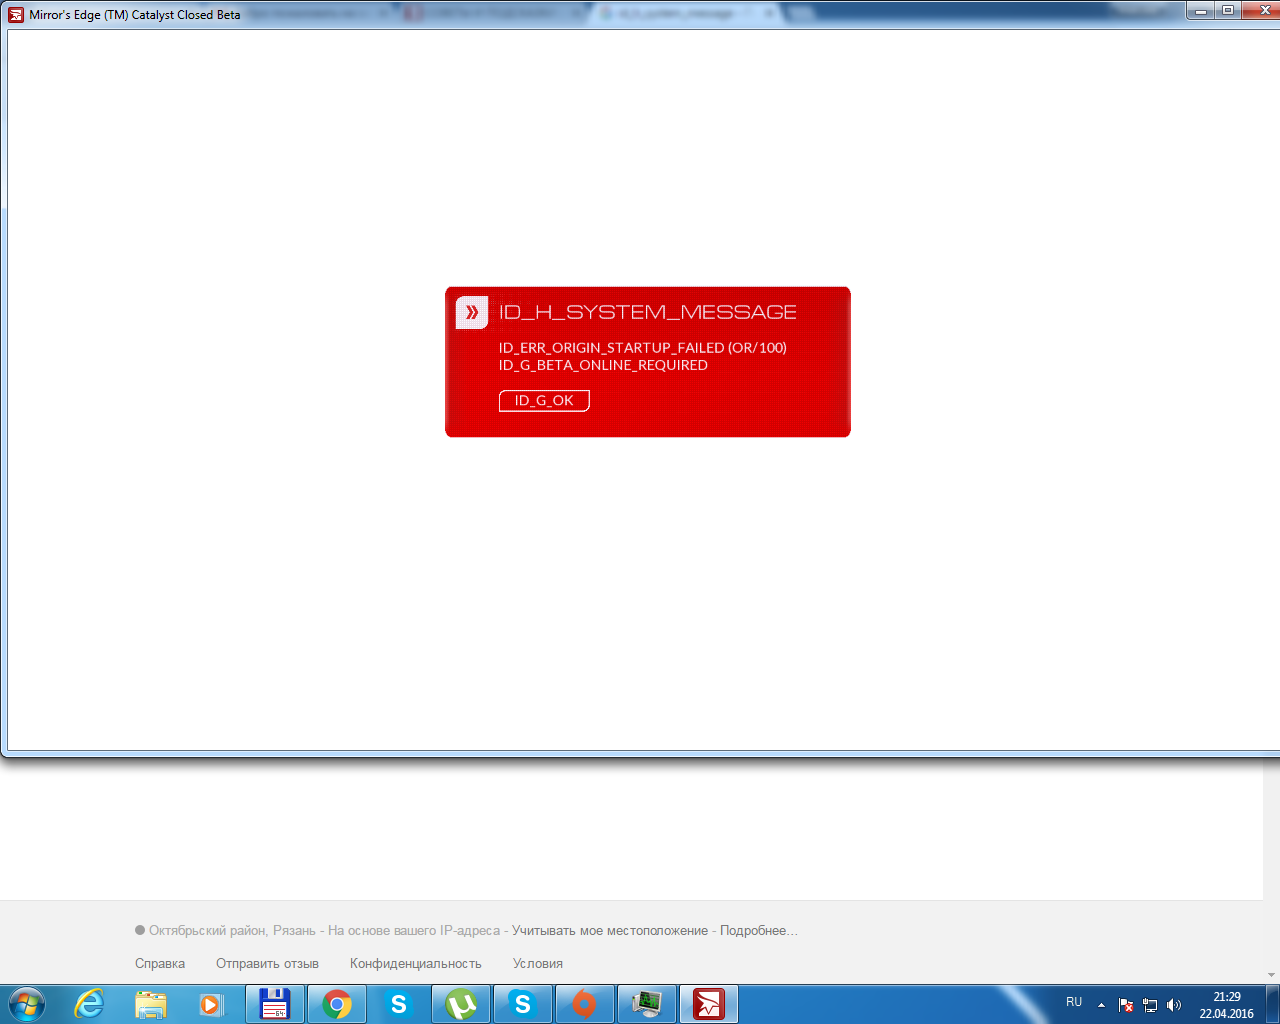Viewport: 1280px width, 1024px height.
Task: Click the RU language indicator
Action: click(x=1074, y=1002)
